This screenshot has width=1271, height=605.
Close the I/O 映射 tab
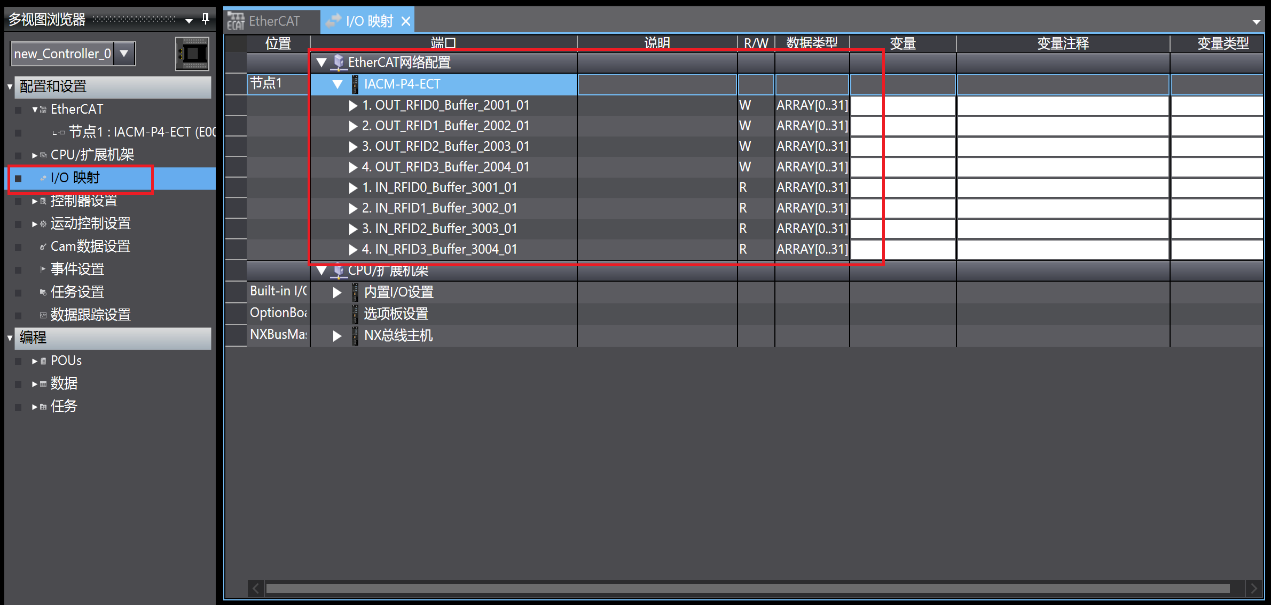(x=405, y=21)
